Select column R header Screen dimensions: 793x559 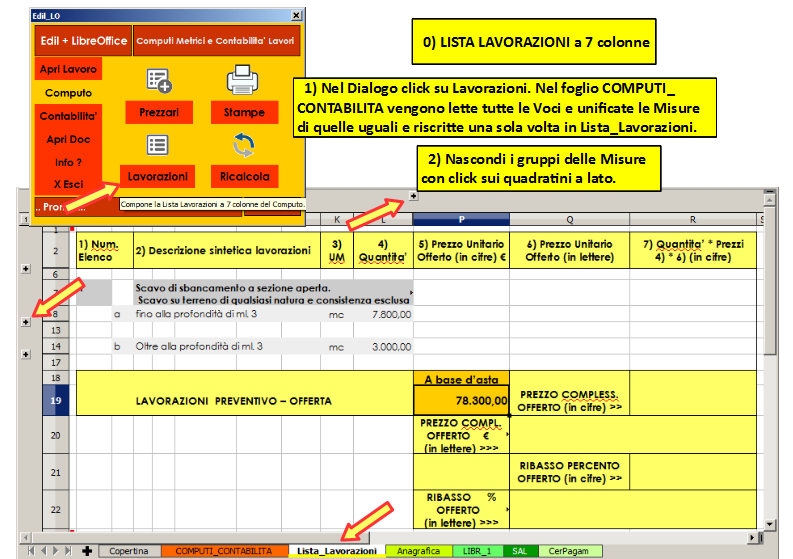[x=693, y=220]
